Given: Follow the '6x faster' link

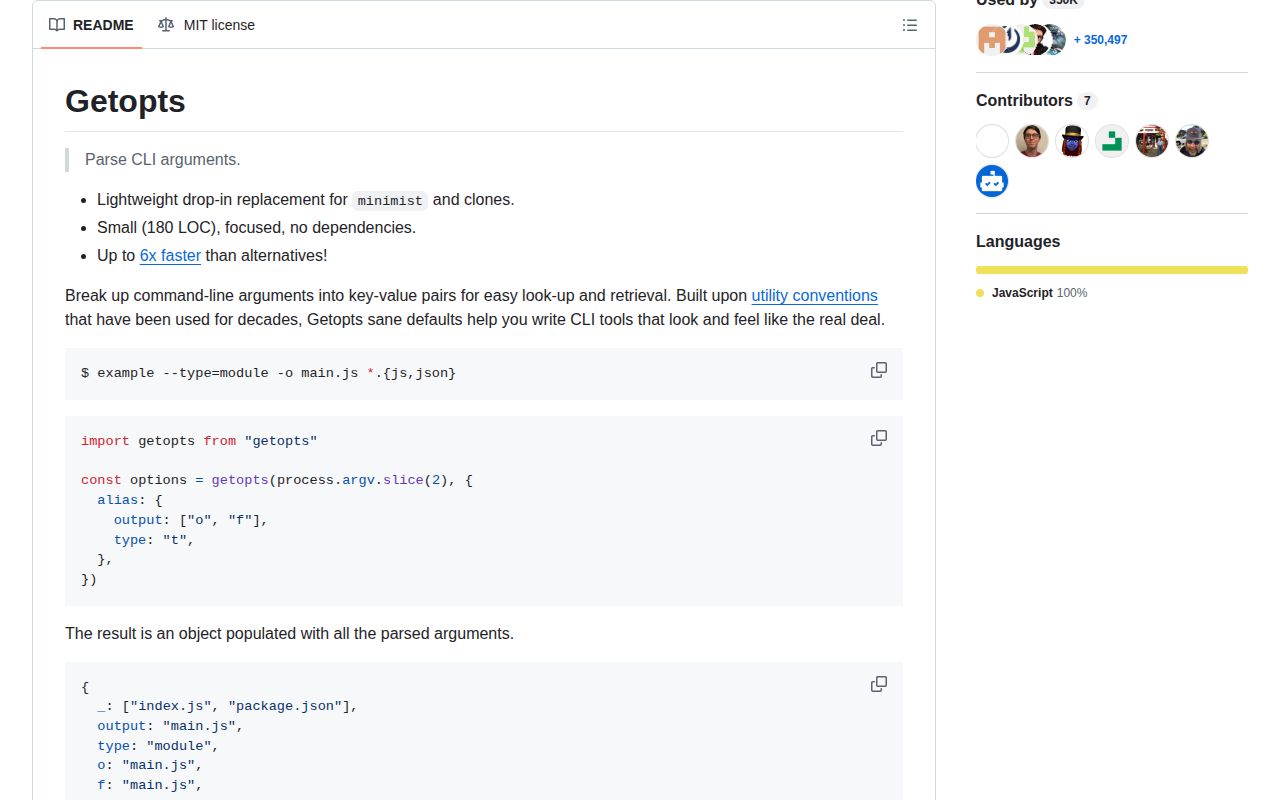Looking at the screenshot, I should pos(170,255).
